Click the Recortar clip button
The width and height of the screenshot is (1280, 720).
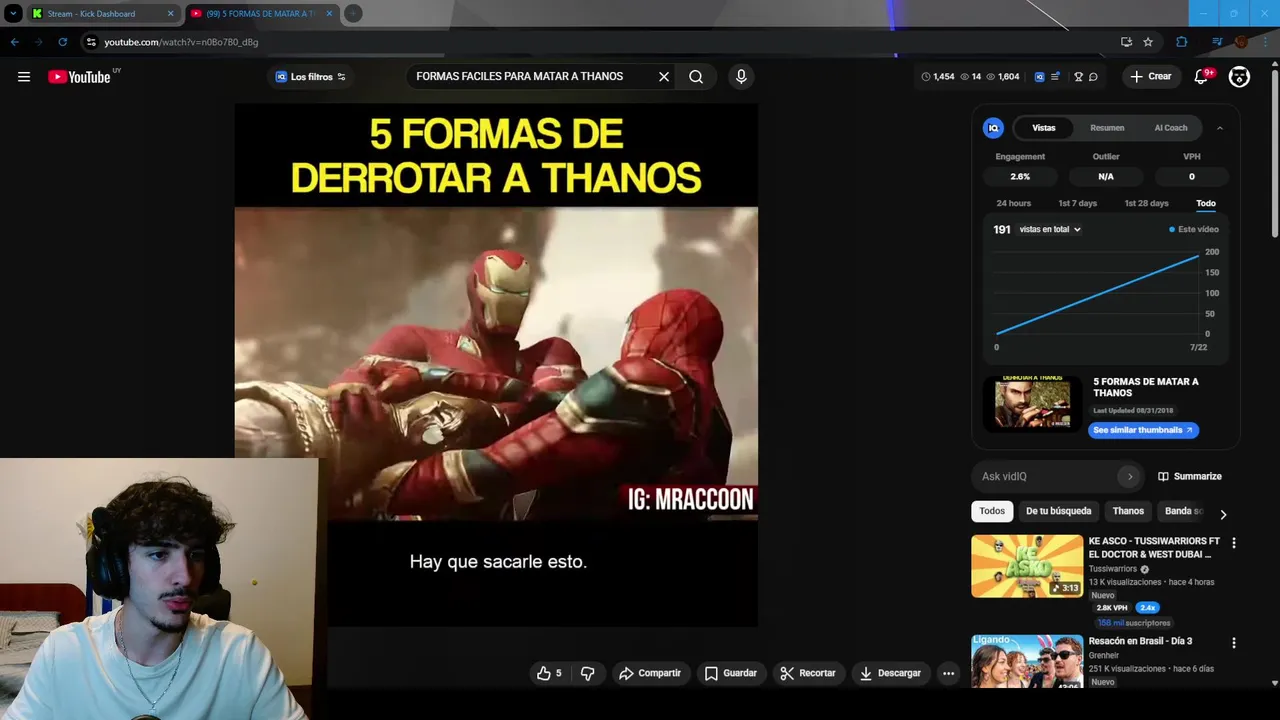808,674
